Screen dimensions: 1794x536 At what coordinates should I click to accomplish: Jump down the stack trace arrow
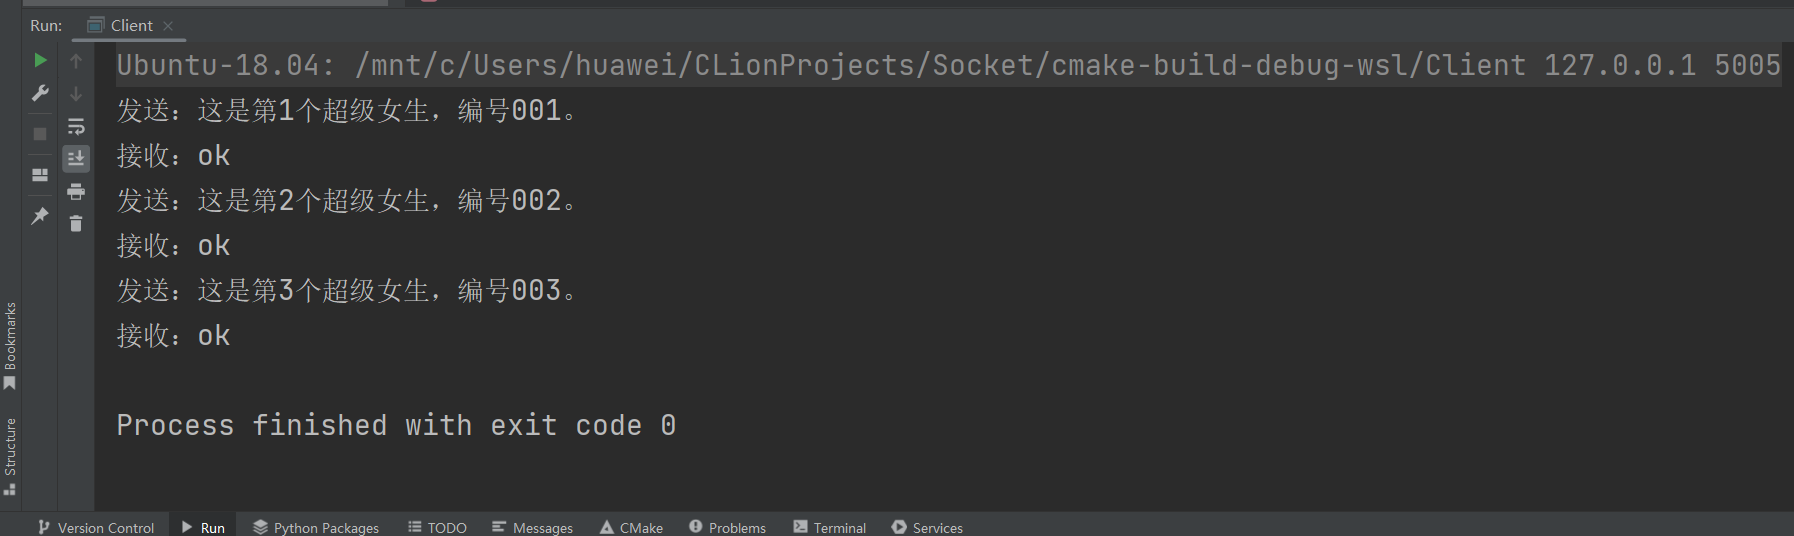point(76,94)
